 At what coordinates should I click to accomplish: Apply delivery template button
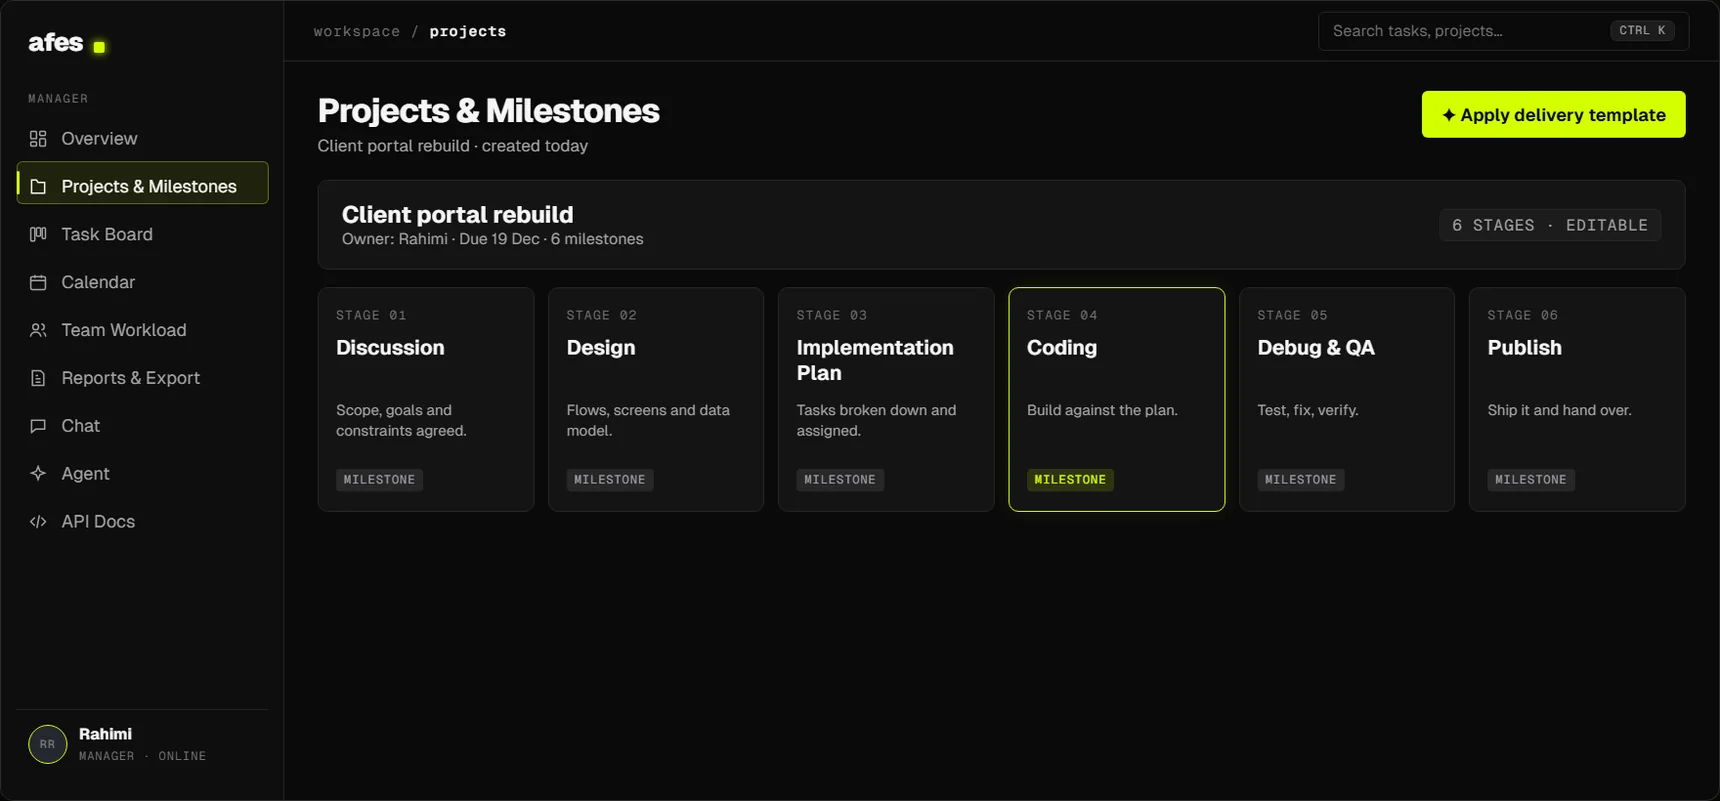point(1553,114)
